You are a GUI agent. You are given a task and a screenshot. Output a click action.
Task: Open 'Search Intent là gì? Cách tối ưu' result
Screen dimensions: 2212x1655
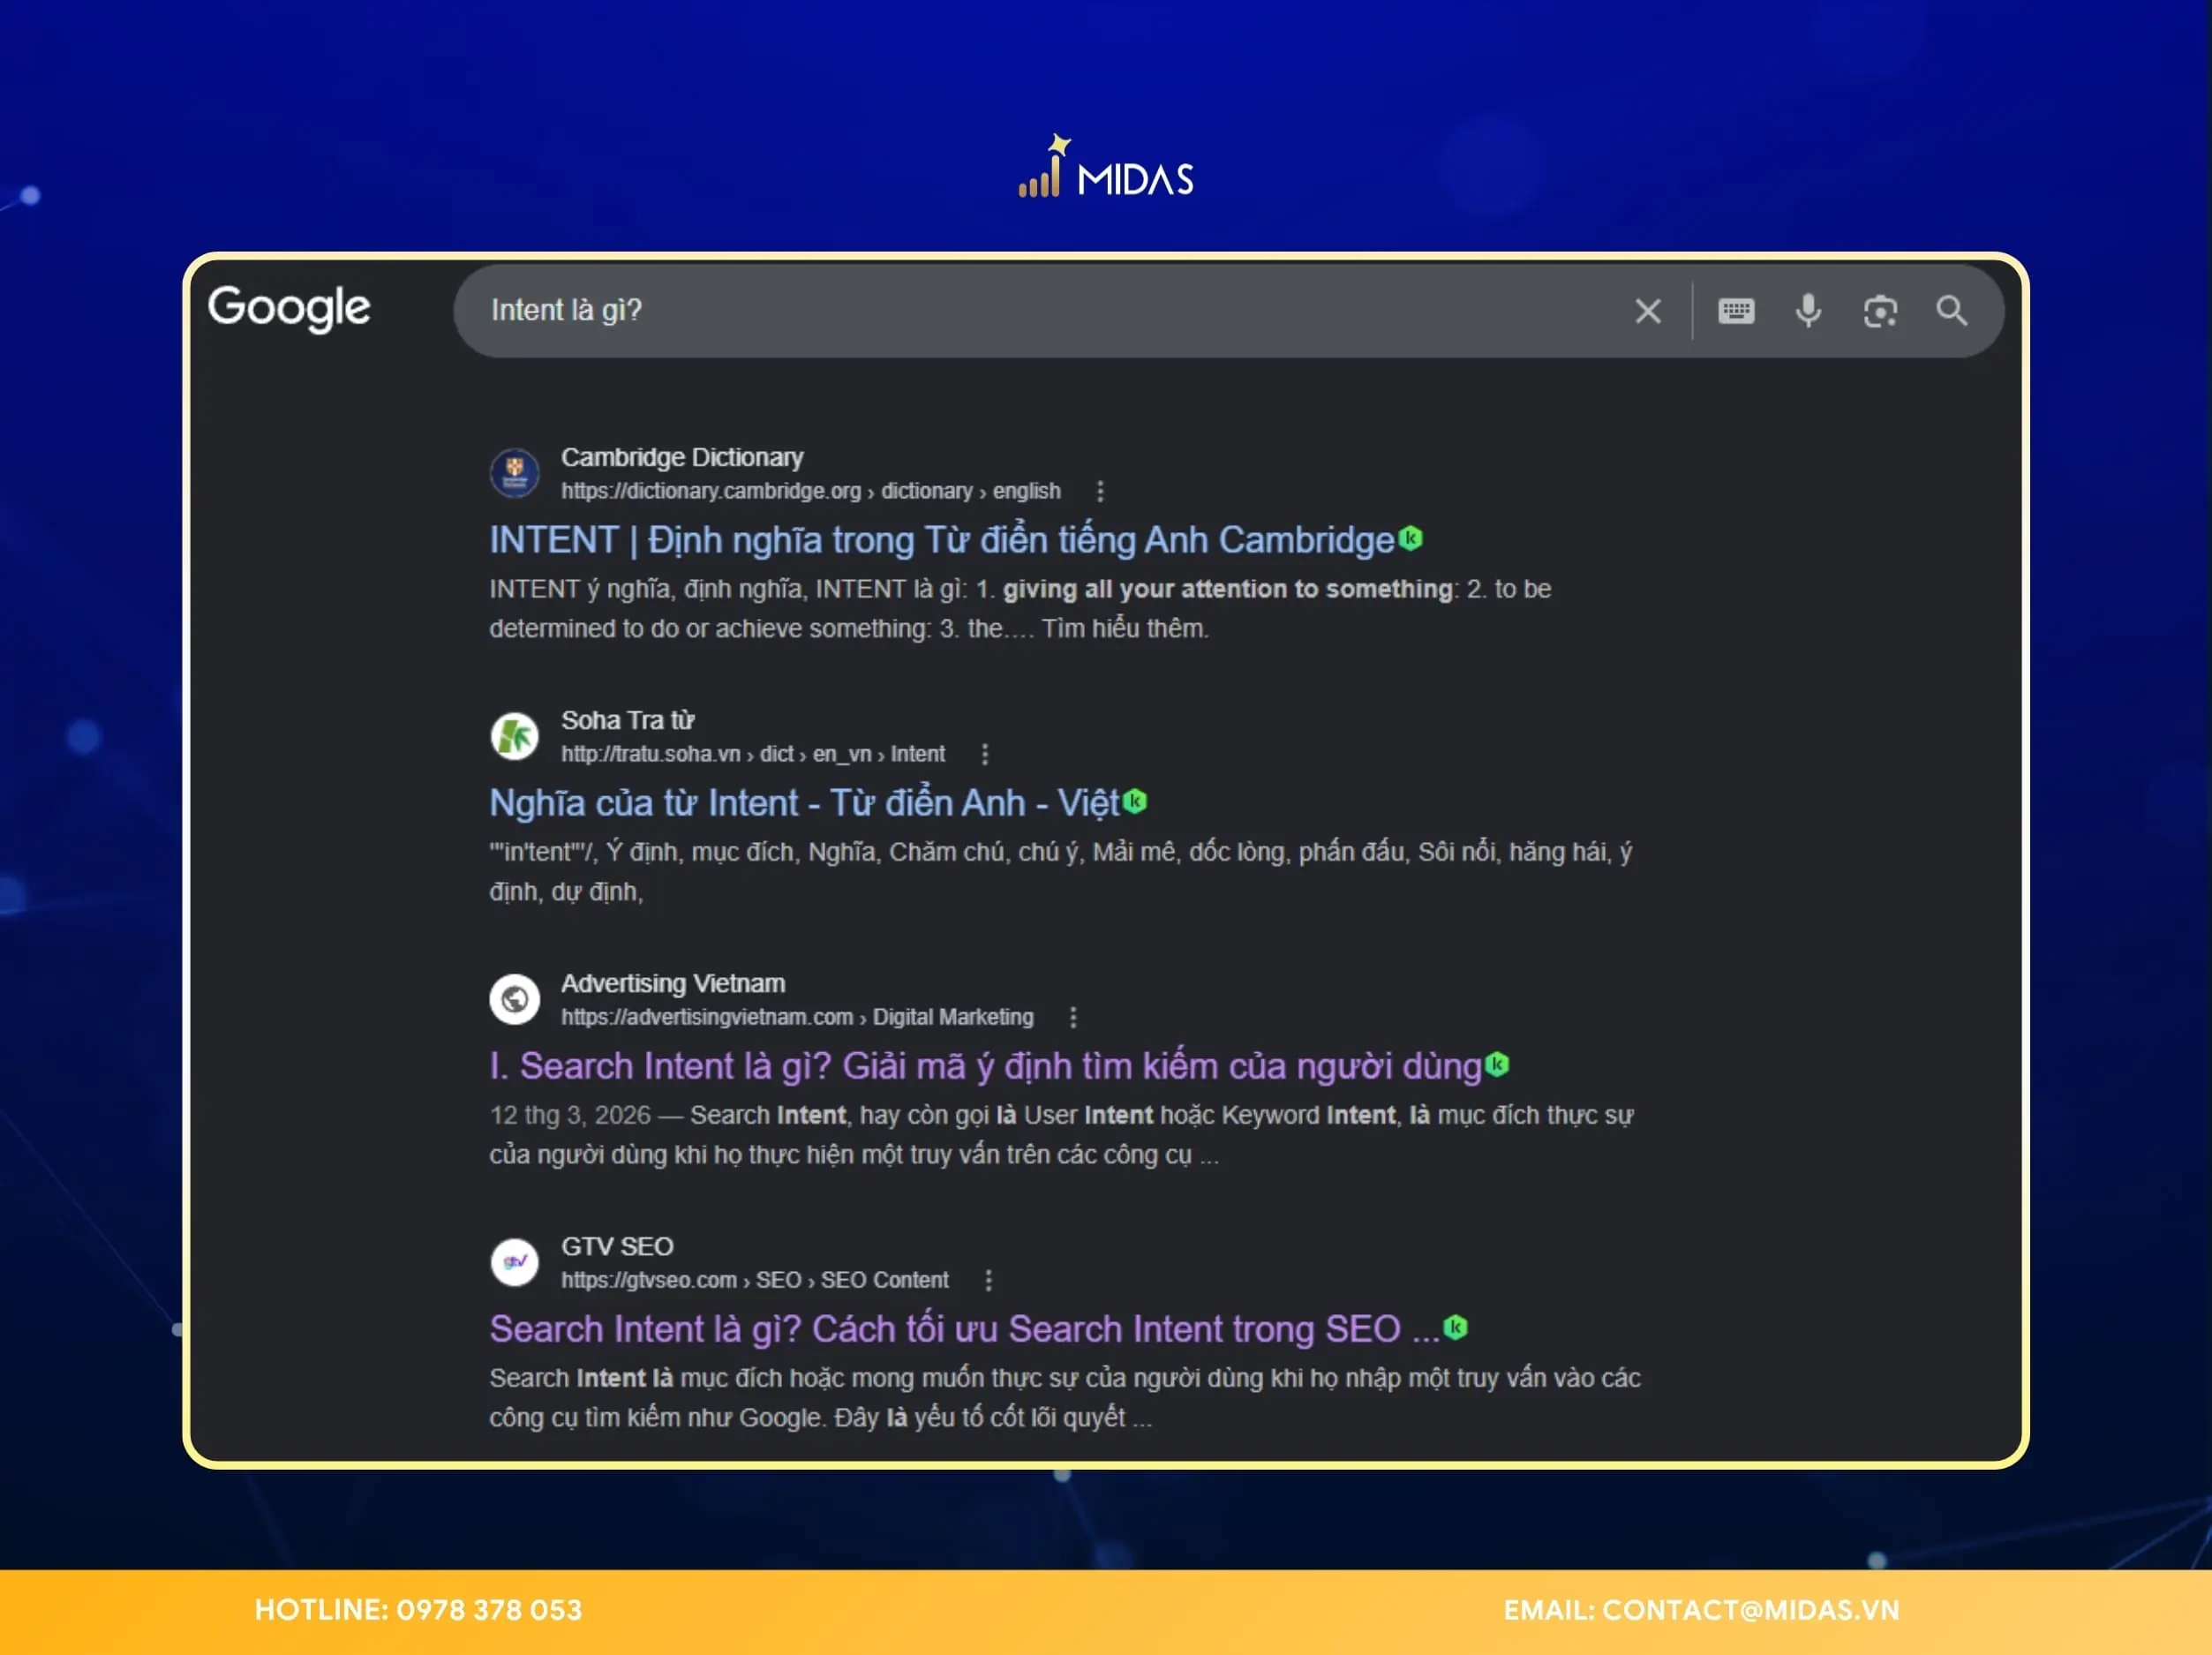[964, 1329]
